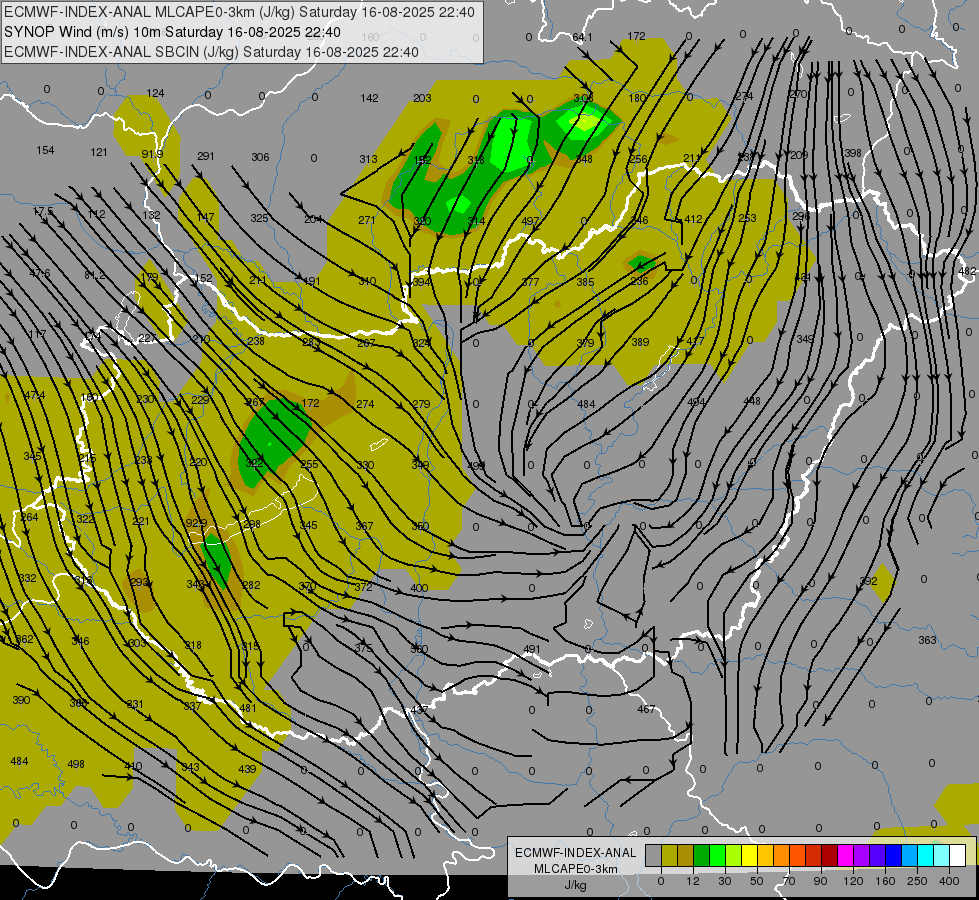Click the map value 325

tap(259, 218)
